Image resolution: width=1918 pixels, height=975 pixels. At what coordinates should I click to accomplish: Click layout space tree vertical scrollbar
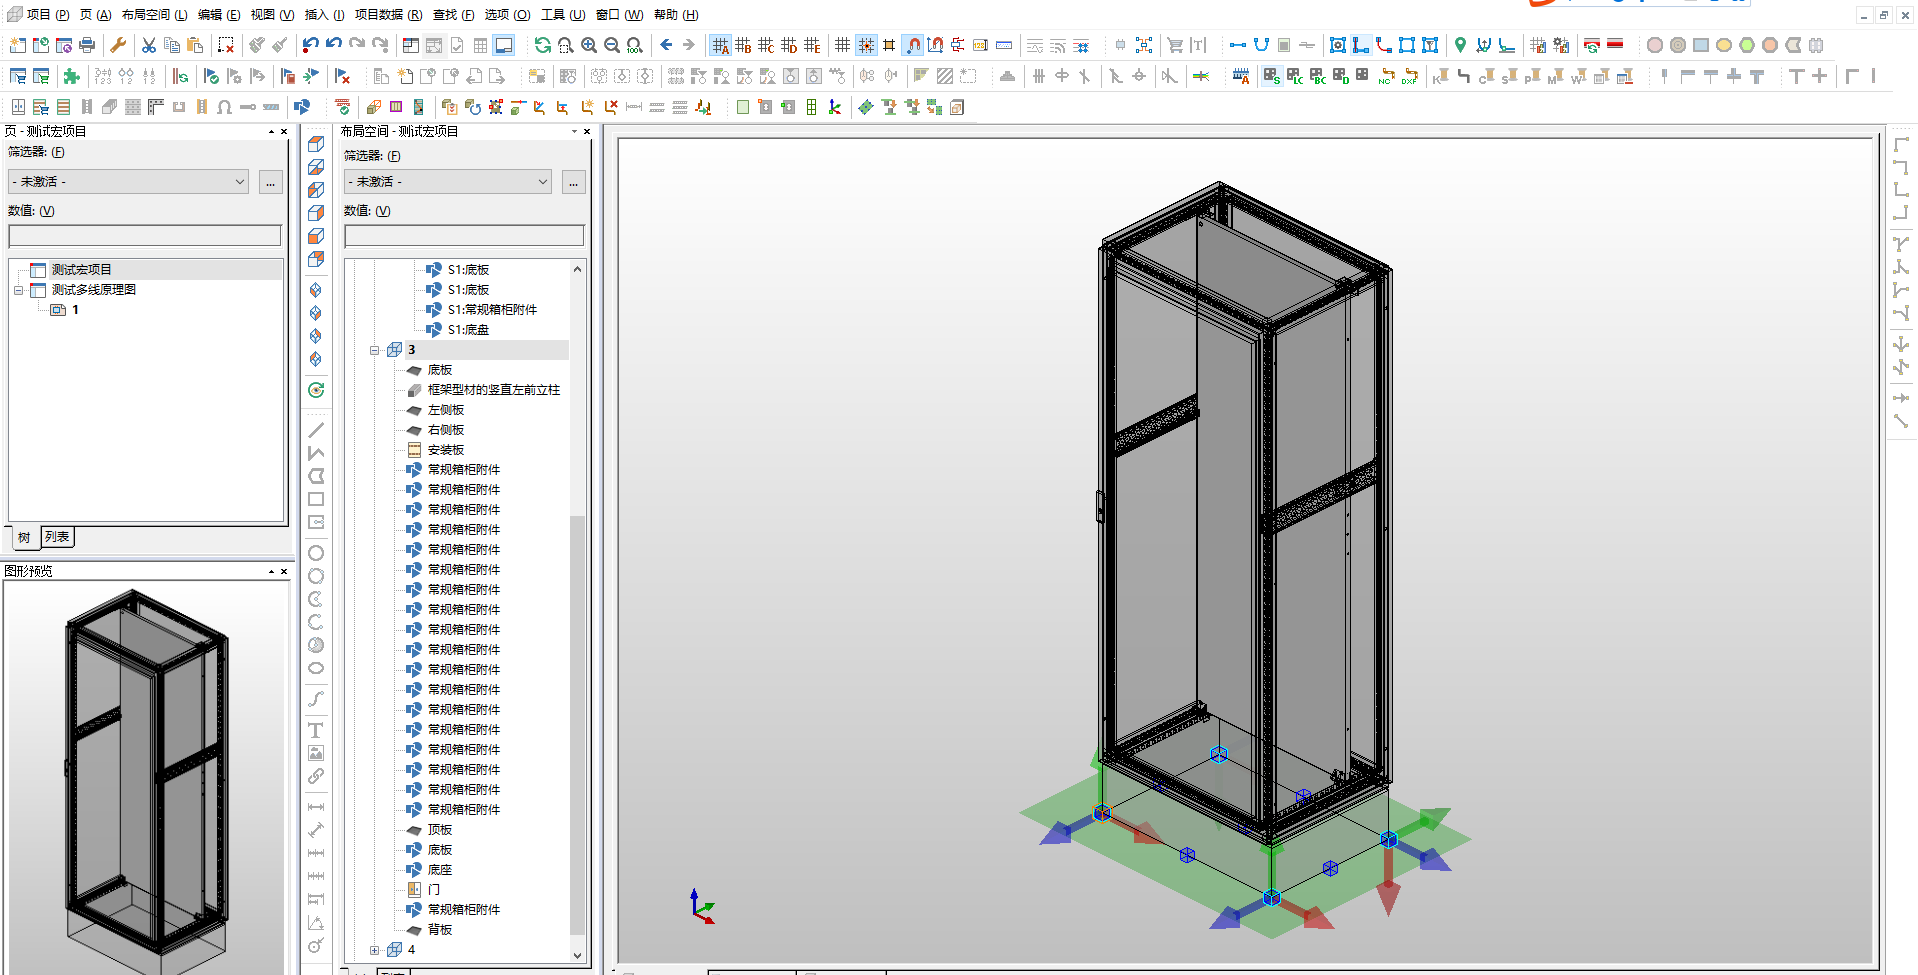[x=577, y=610]
